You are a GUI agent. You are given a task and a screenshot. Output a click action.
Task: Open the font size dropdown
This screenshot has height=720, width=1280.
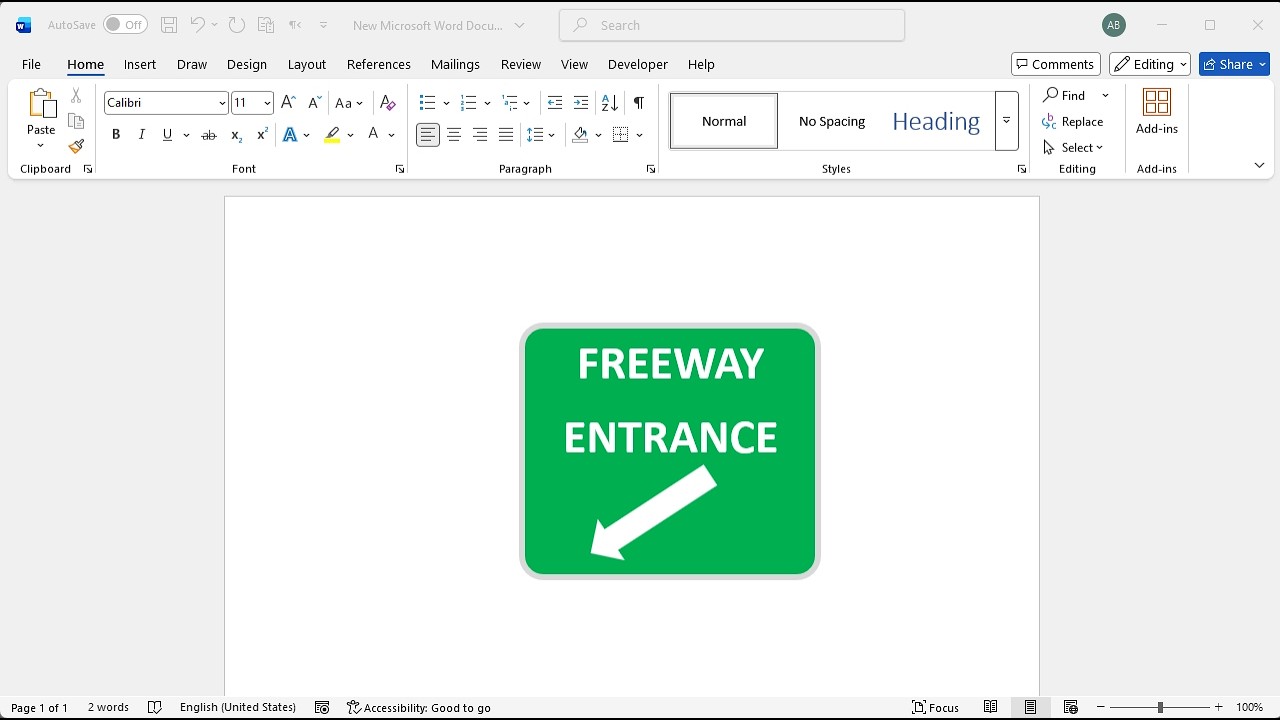coord(267,103)
